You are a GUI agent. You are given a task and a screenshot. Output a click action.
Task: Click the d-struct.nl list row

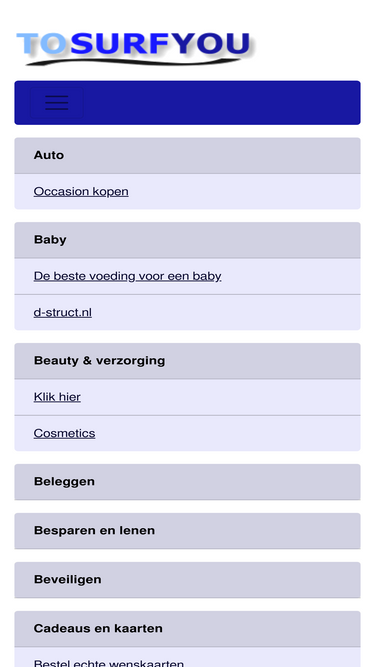point(188,312)
